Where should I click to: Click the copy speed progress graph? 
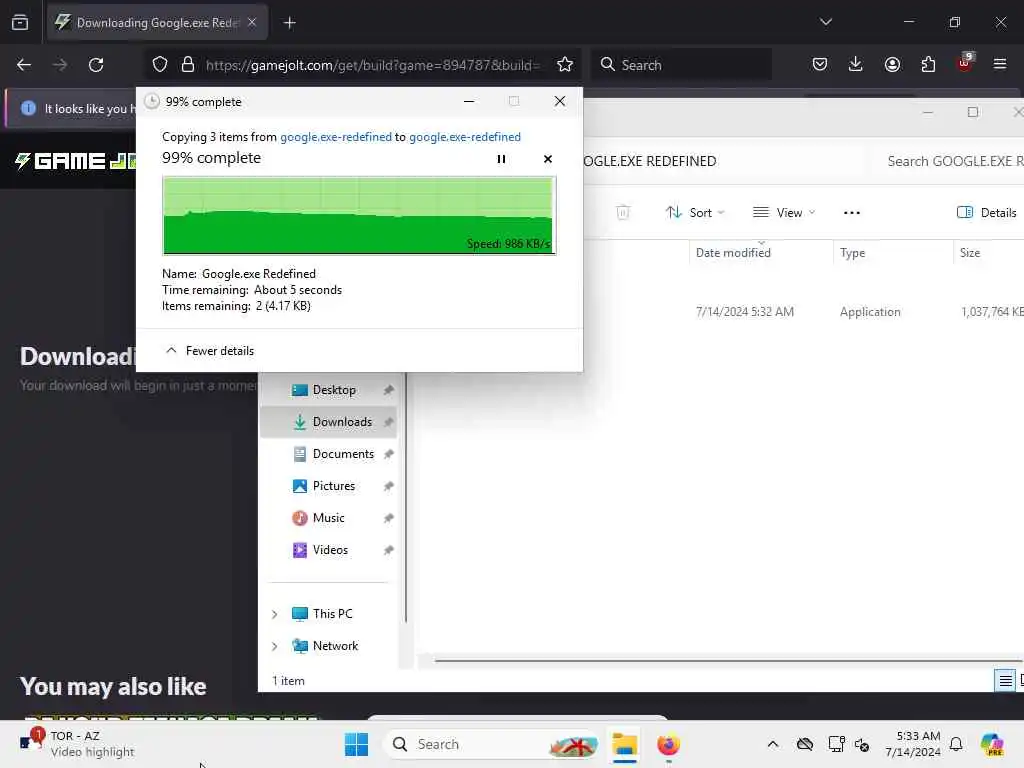tap(359, 216)
